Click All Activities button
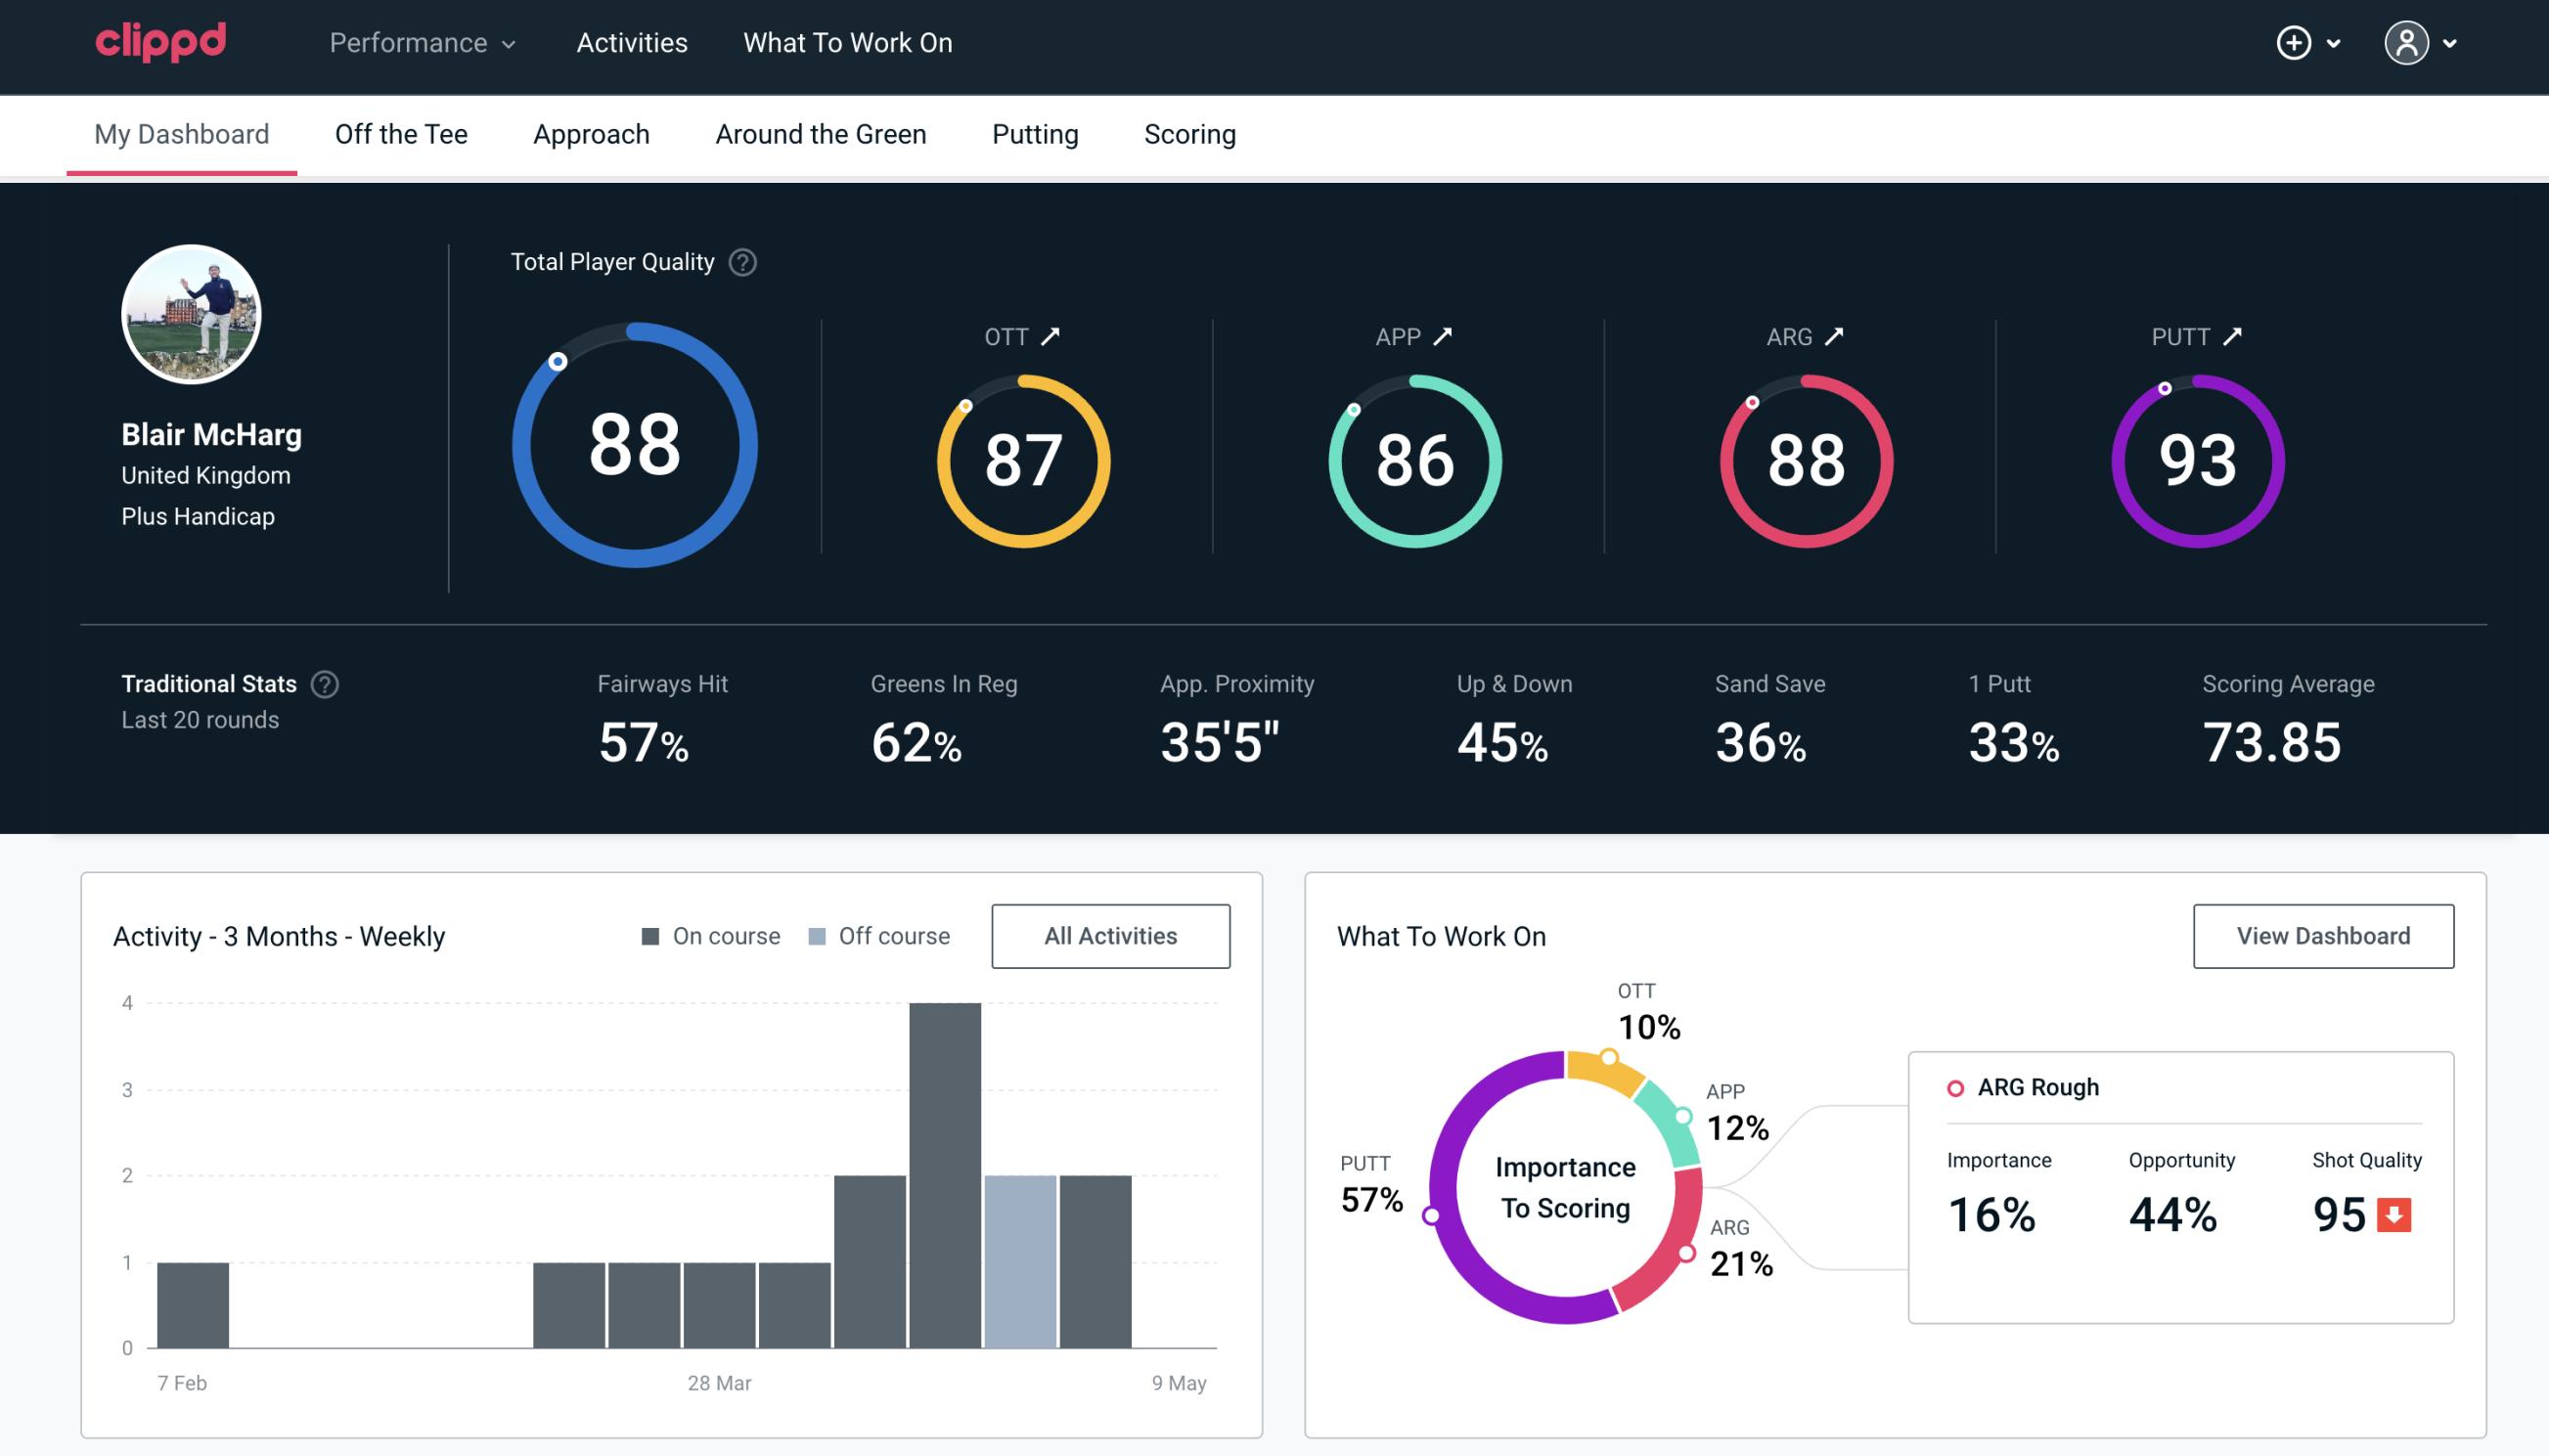This screenshot has width=2549, height=1456. pyautogui.click(x=1110, y=935)
